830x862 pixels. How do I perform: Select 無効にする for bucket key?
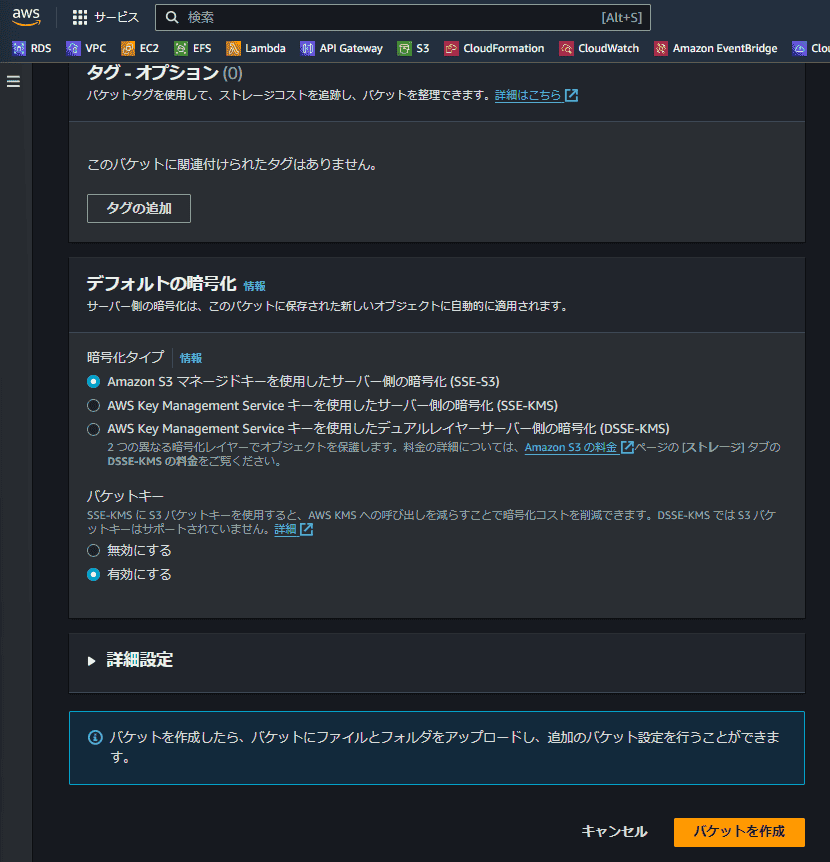pyautogui.click(x=93, y=550)
